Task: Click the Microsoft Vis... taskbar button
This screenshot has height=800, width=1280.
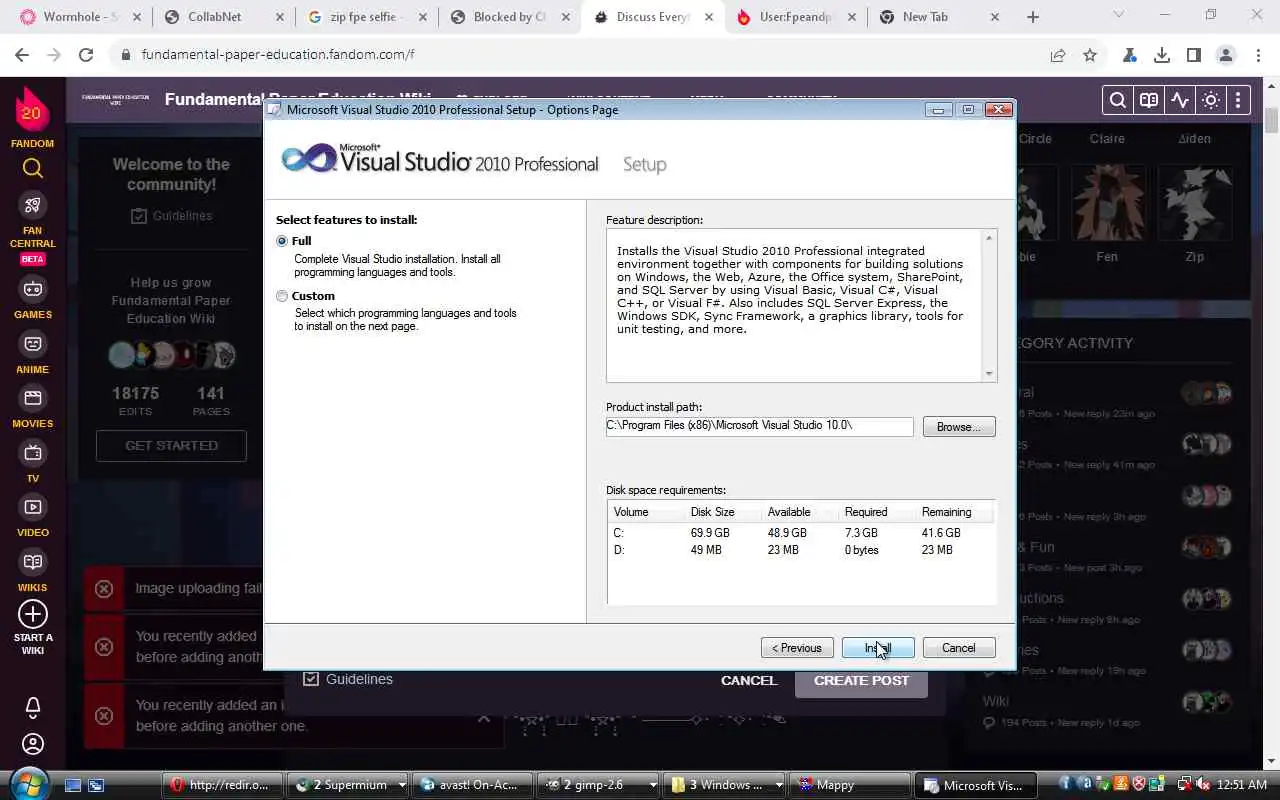Action: point(974,785)
